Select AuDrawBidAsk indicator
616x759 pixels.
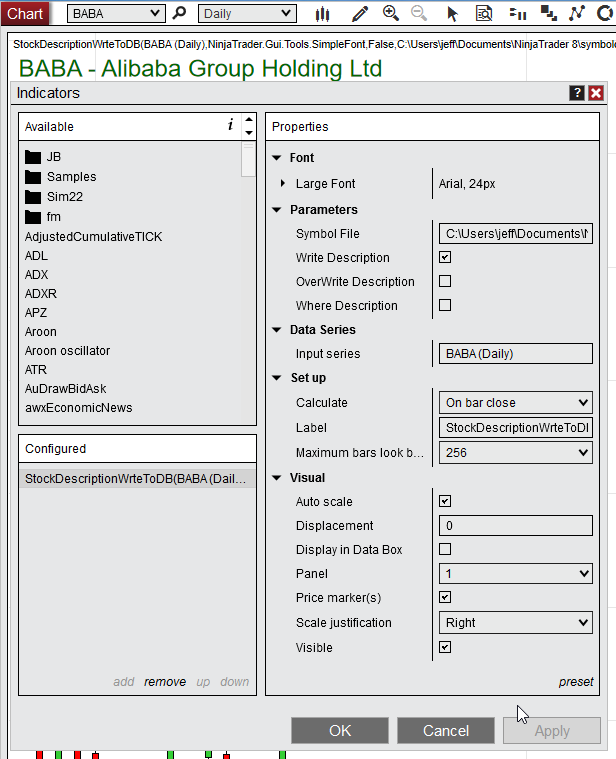tap(65, 389)
